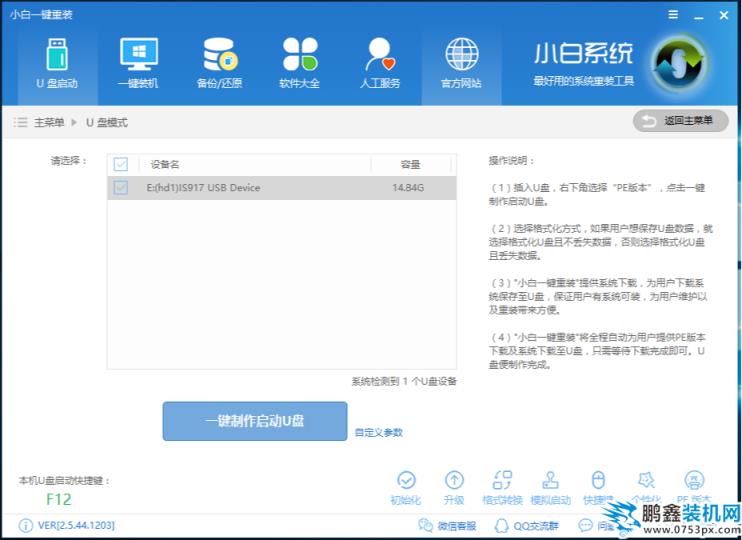
Task: Open QQ交流群 link
Action: [526, 526]
